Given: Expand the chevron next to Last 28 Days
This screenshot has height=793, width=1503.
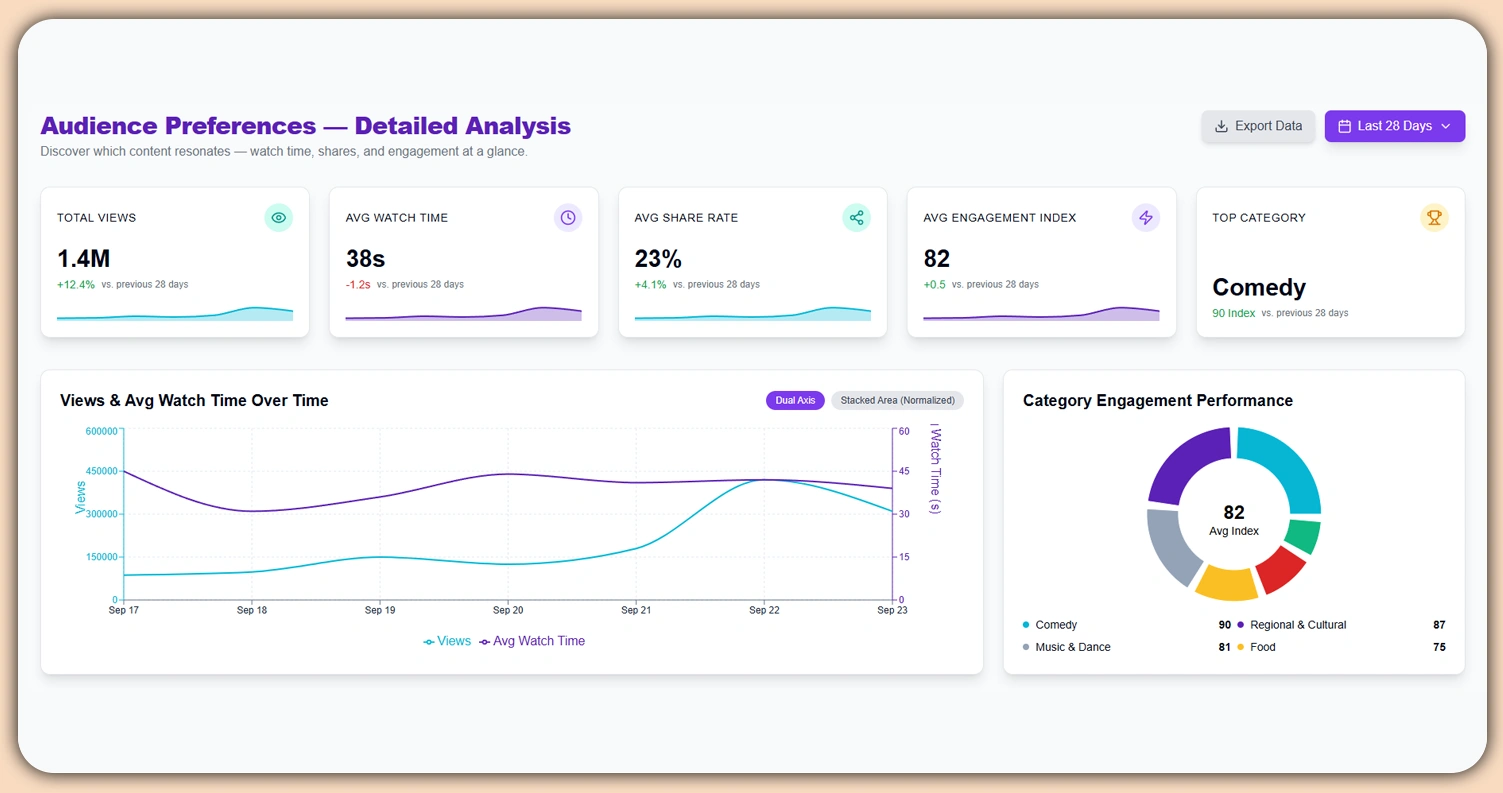Looking at the screenshot, I should tap(1447, 126).
